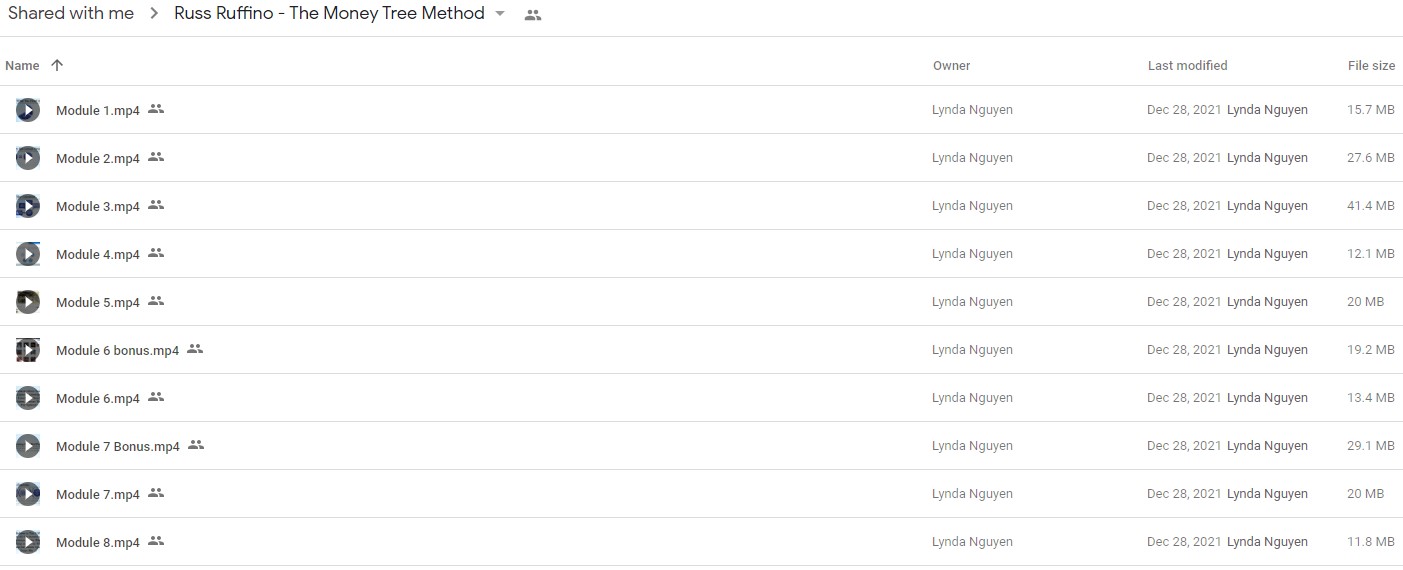Click the Owner column header
The height and width of the screenshot is (570, 1403).
951,65
